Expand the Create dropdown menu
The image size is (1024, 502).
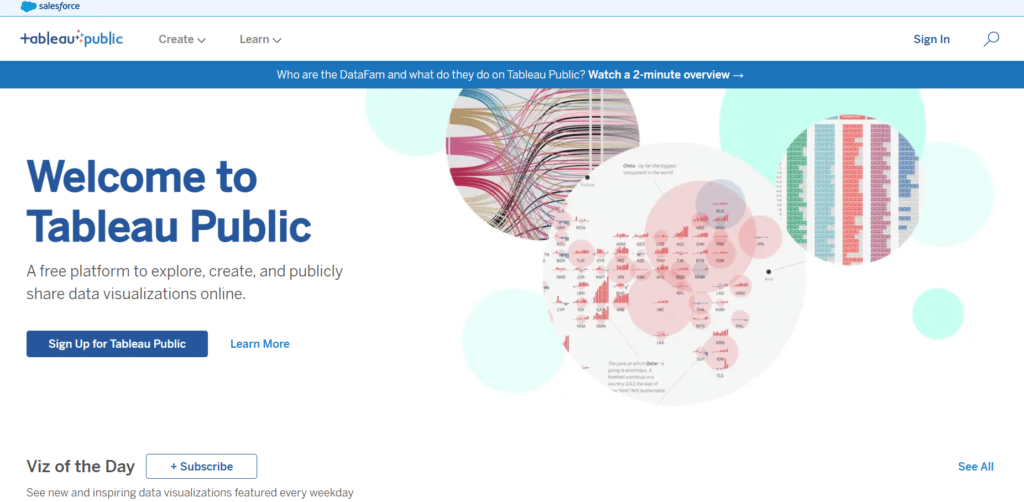pyautogui.click(x=182, y=39)
